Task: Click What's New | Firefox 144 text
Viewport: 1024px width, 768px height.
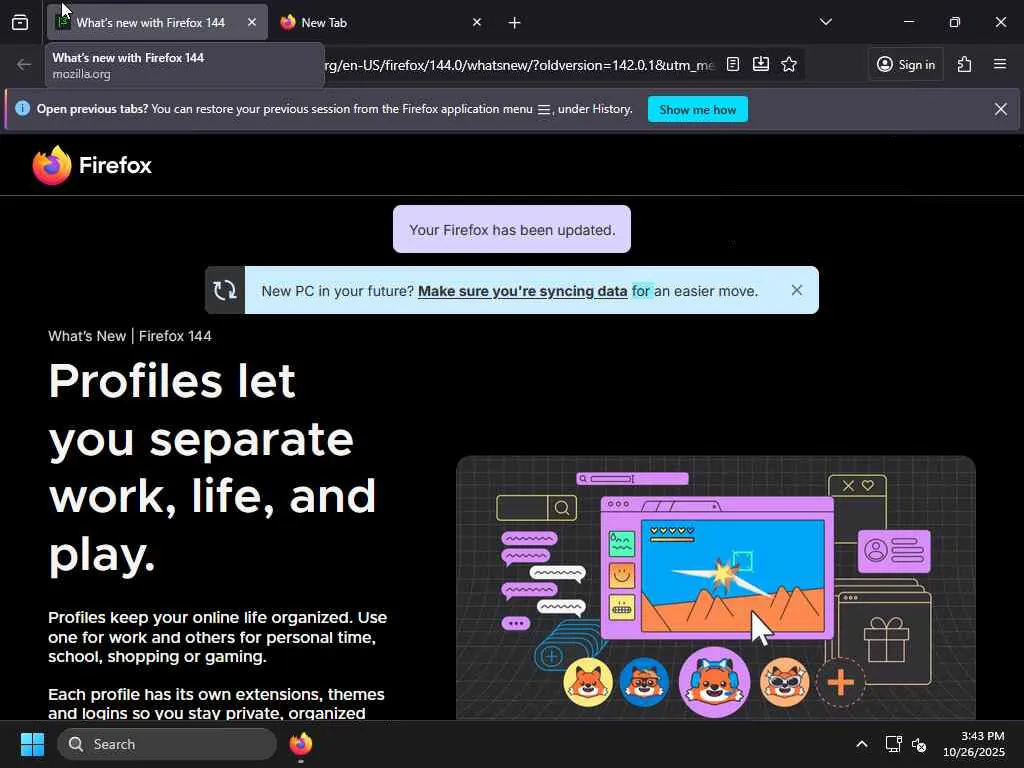Action: click(x=130, y=336)
